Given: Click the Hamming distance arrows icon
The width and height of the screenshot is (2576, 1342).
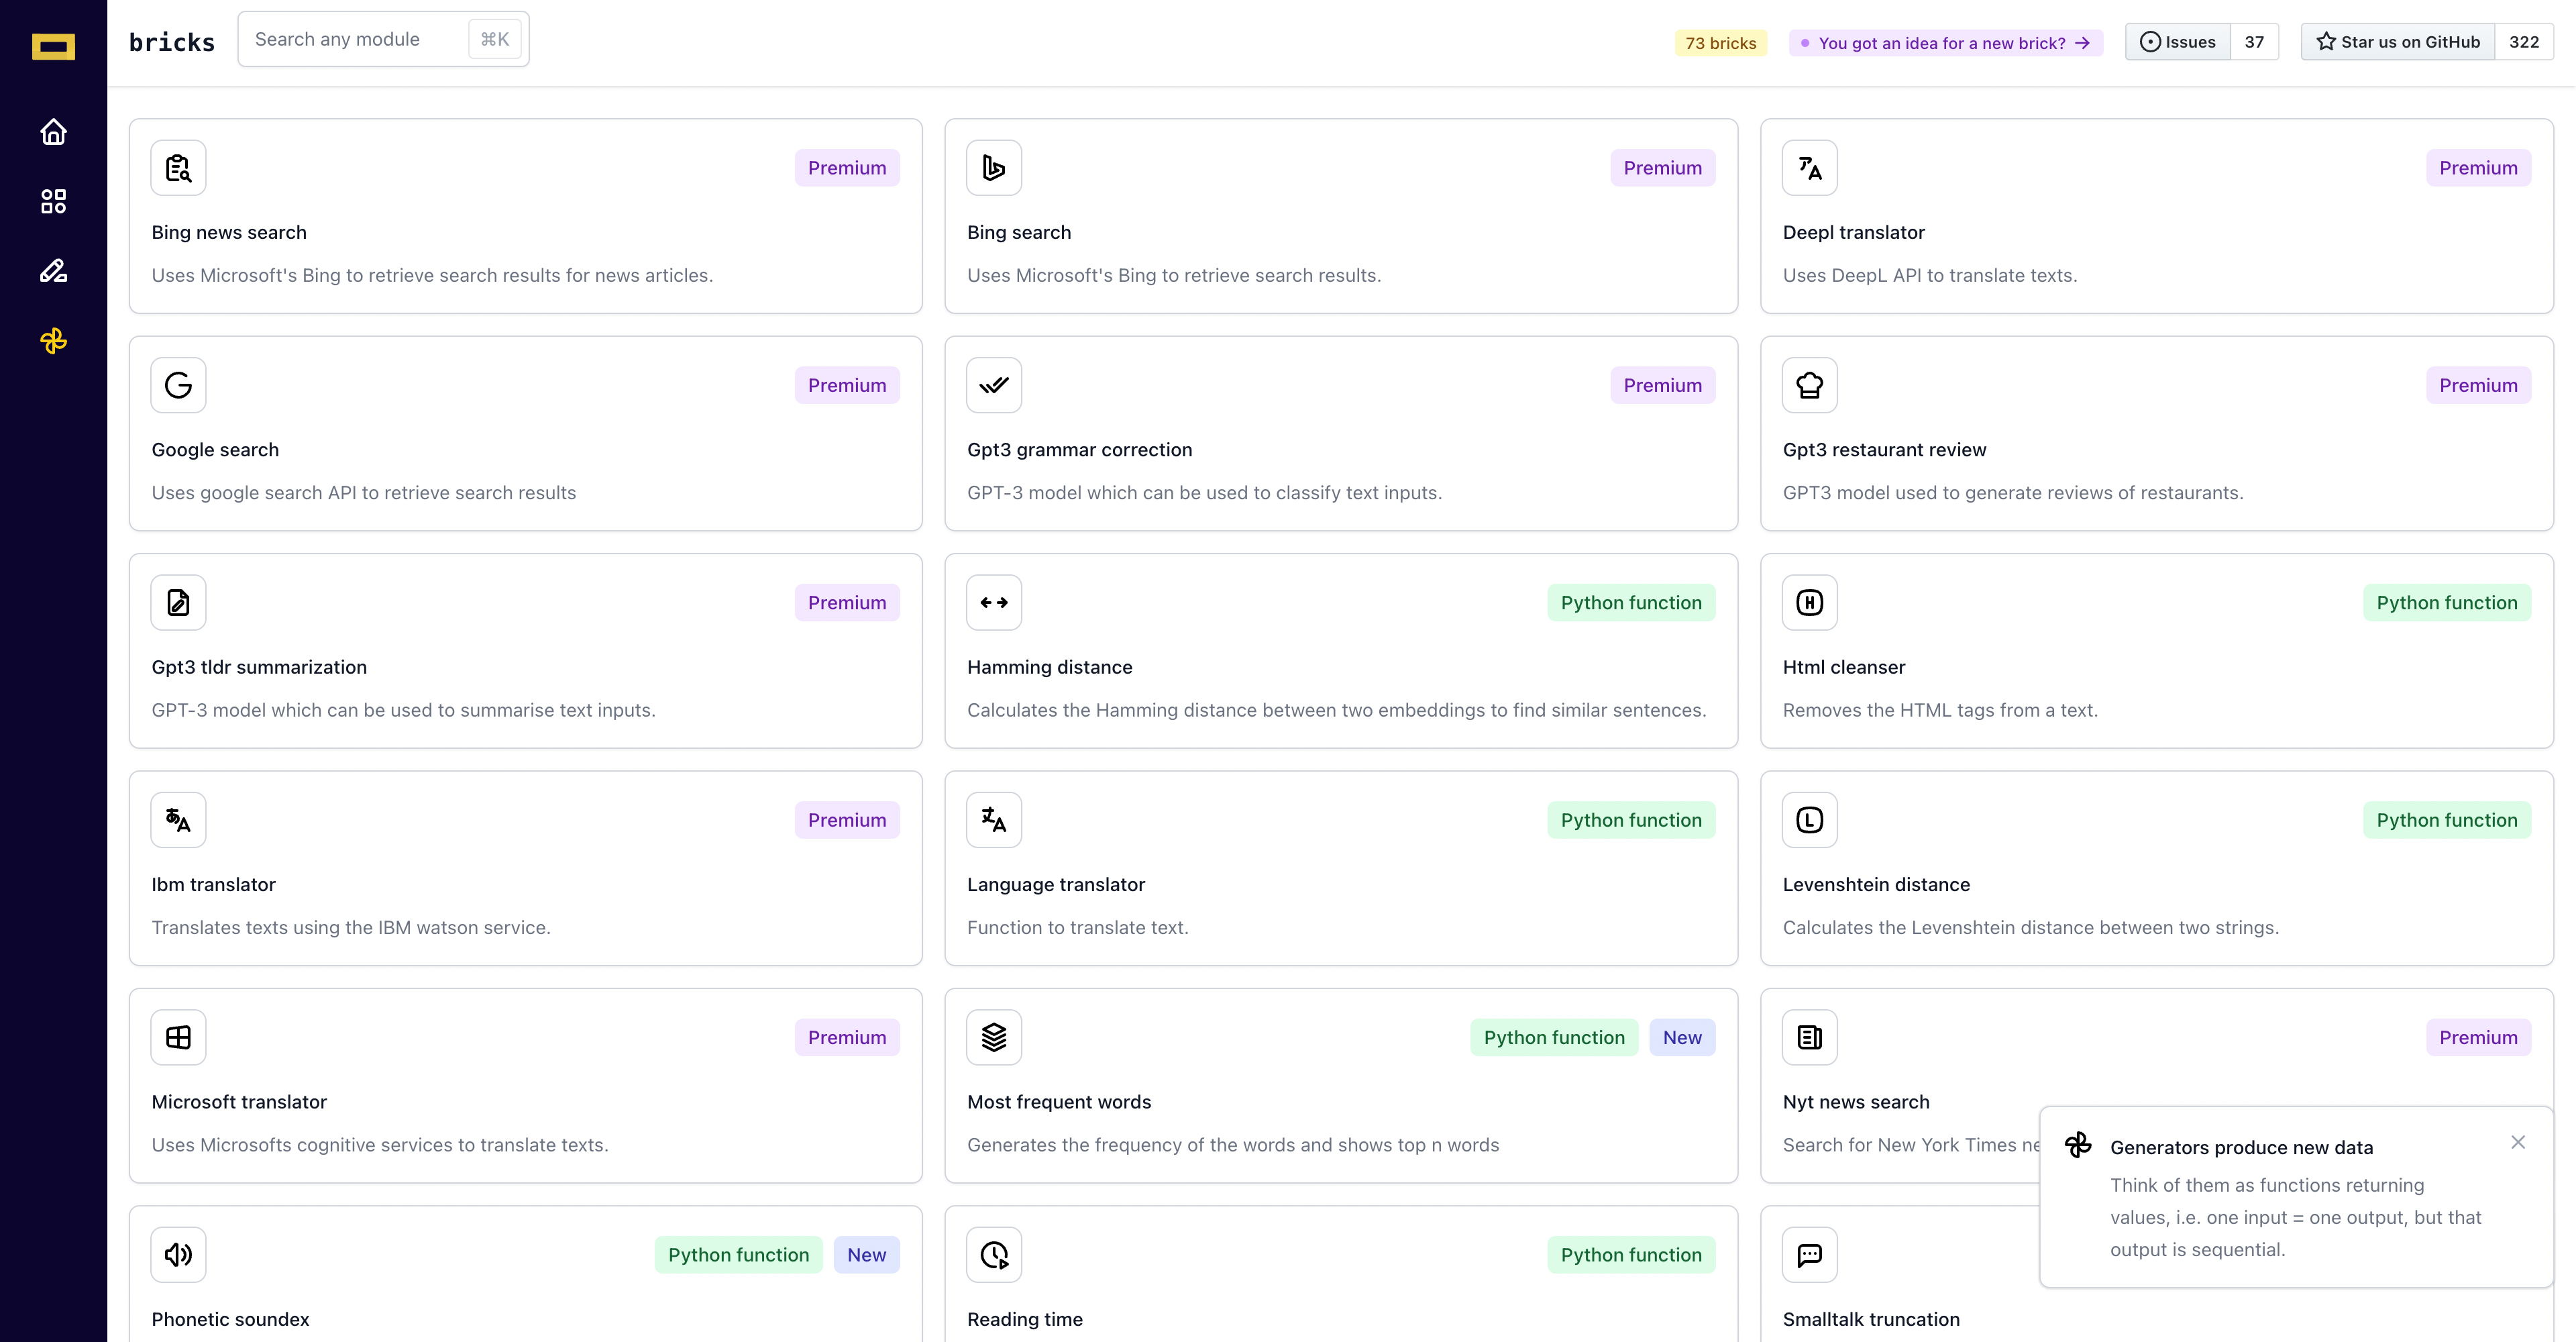Looking at the screenshot, I should [994, 602].
